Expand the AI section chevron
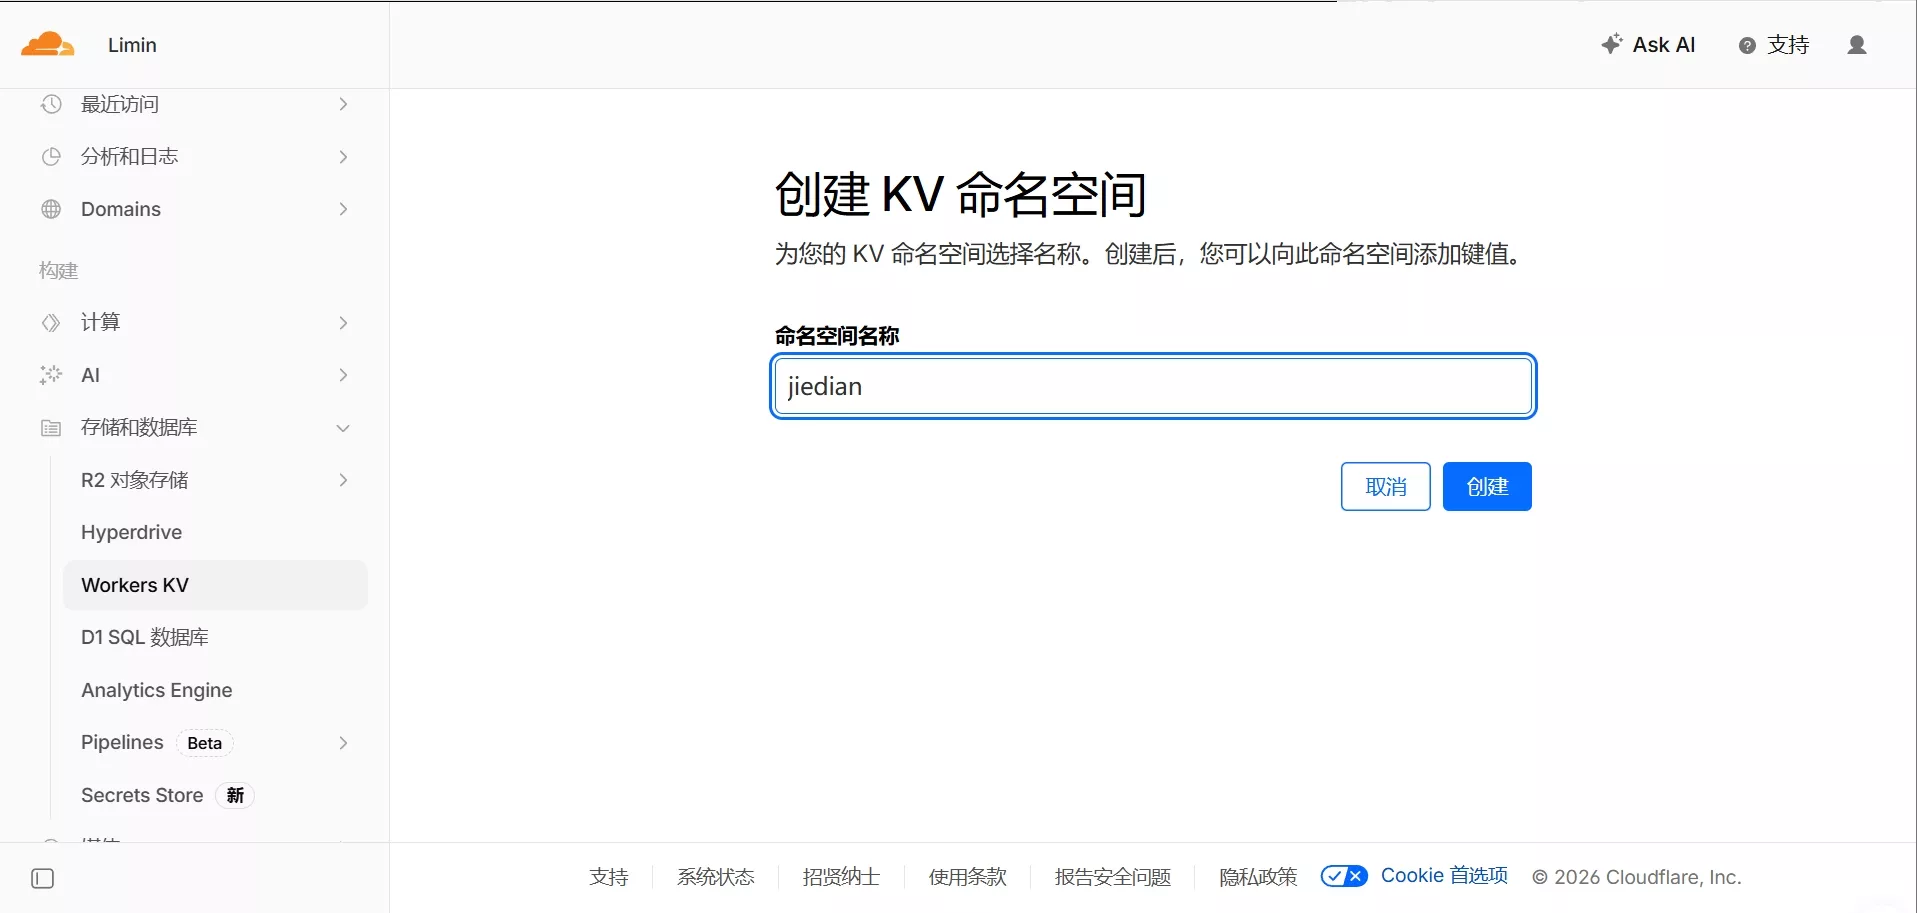Viewport: 1917px width, 913px height. coord(343,375)
